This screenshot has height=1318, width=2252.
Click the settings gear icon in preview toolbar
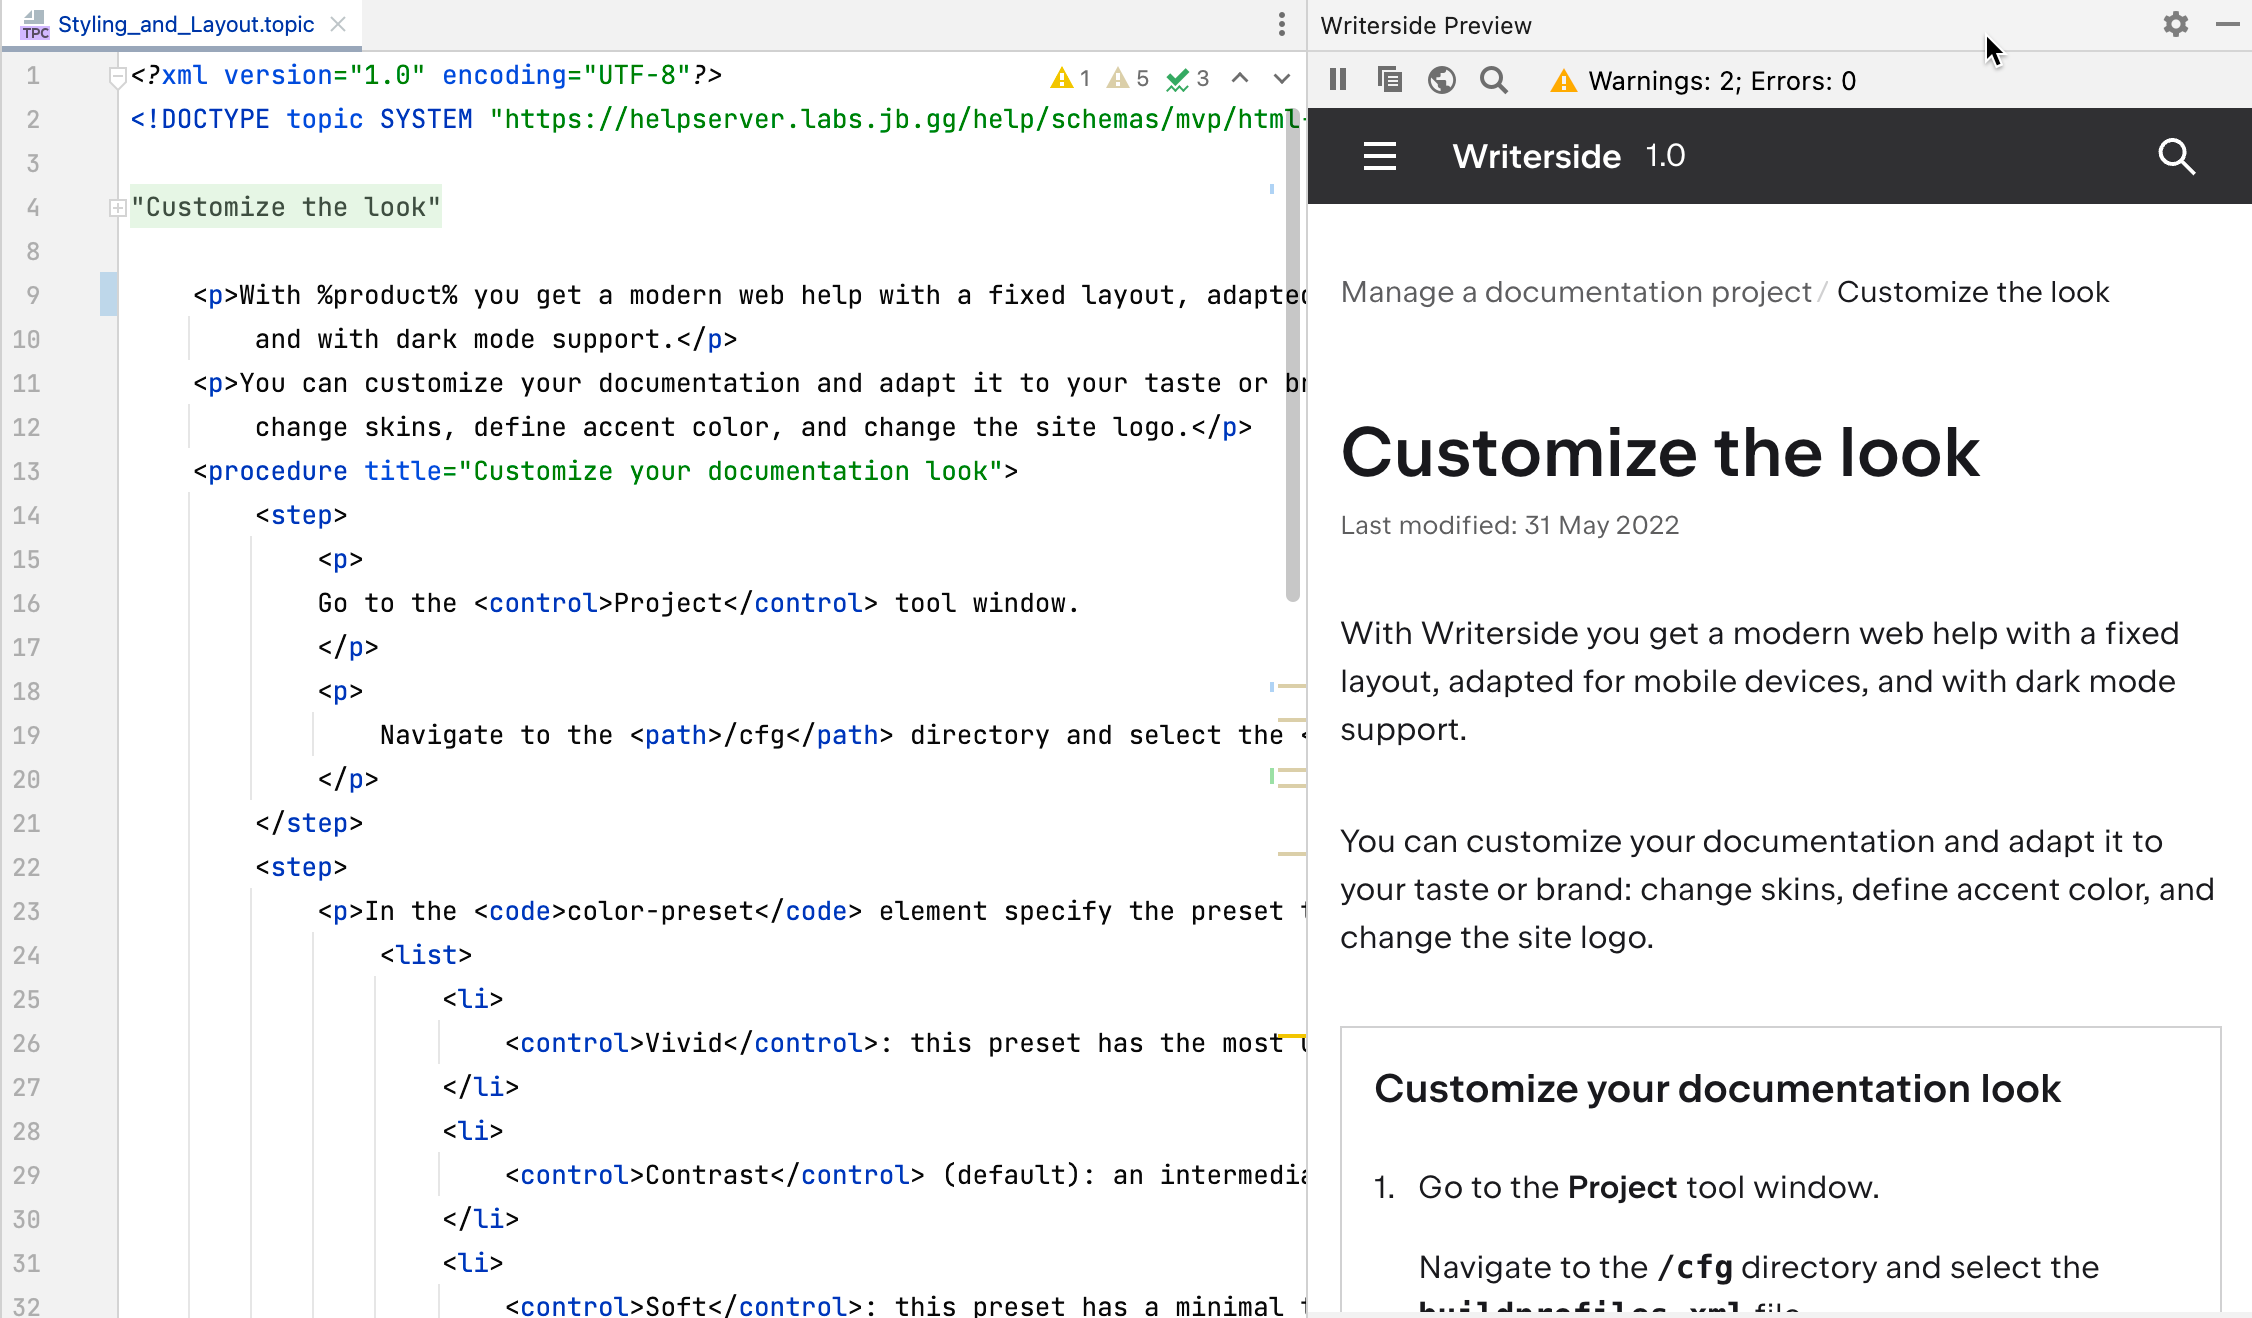point(2177,24)
